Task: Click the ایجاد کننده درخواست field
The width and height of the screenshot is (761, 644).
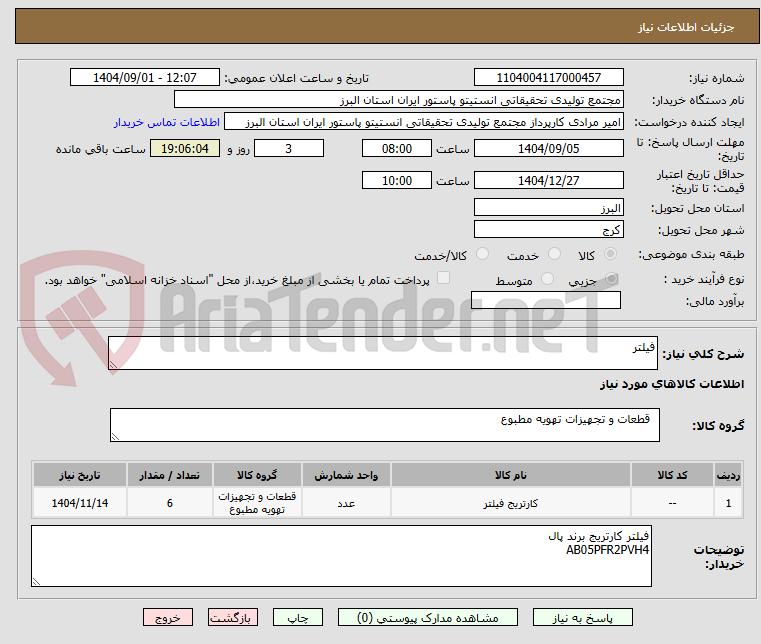Action: click(x=424, y=122)
